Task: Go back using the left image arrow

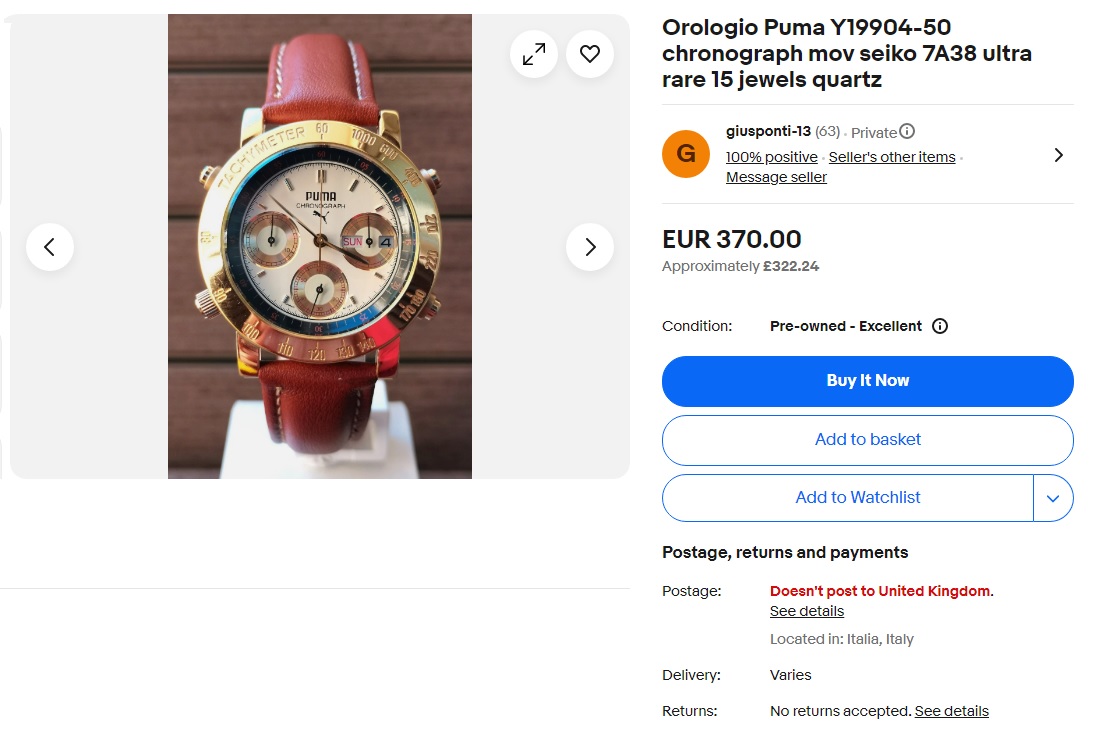Action: [x=50, y=247]
